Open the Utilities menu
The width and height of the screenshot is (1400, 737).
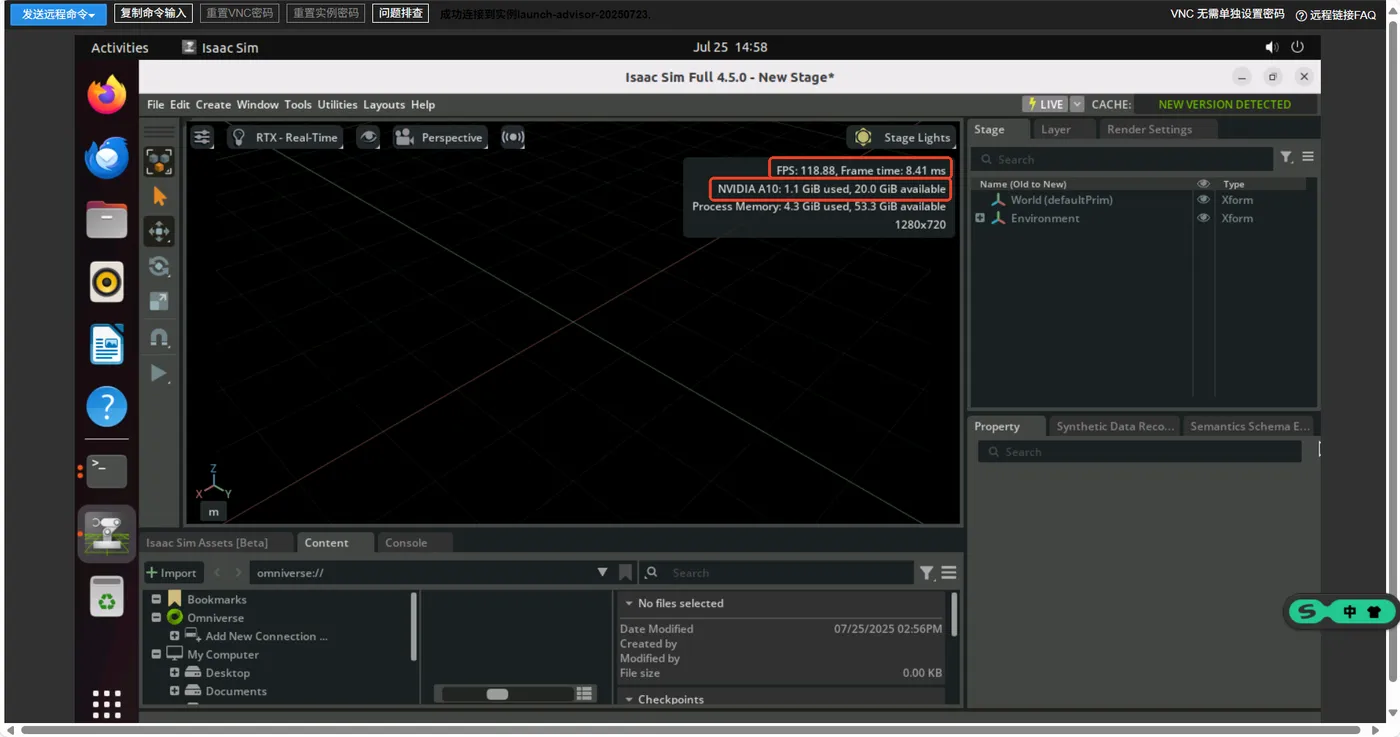coord(337,104)
